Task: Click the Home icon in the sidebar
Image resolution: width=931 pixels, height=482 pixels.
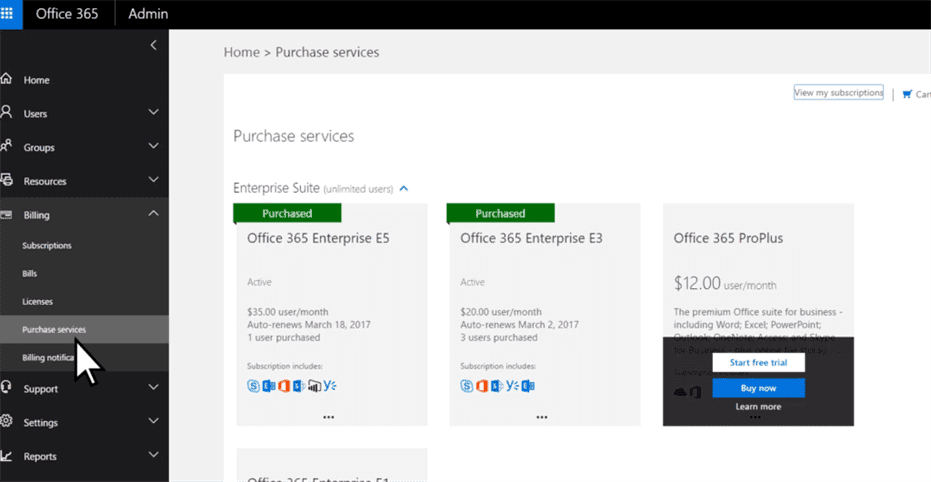Action: click(x=6, y=80)
